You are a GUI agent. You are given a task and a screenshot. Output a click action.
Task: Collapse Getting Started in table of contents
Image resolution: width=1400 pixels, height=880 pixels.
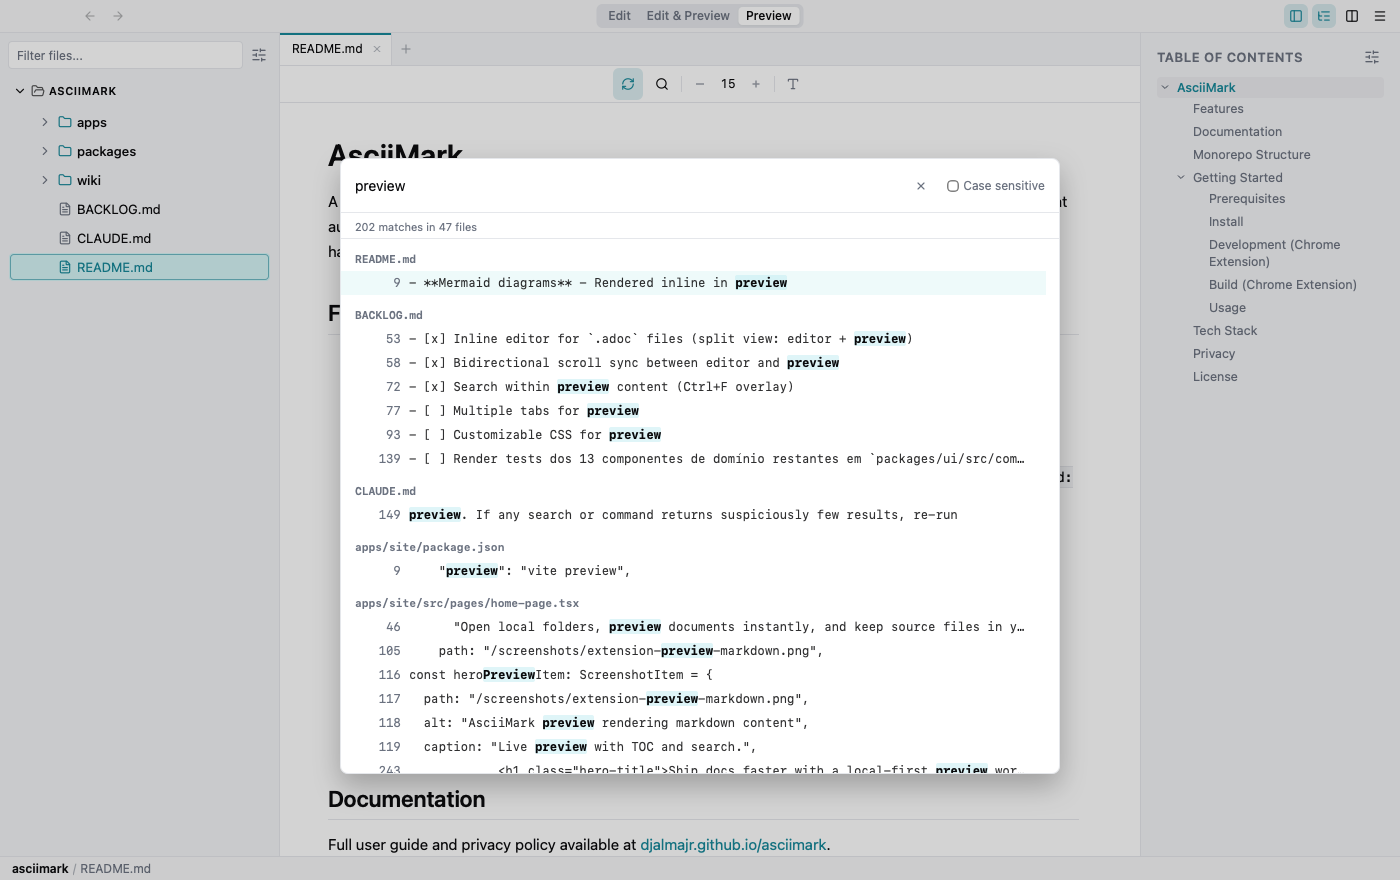[x=1181, y=178]
